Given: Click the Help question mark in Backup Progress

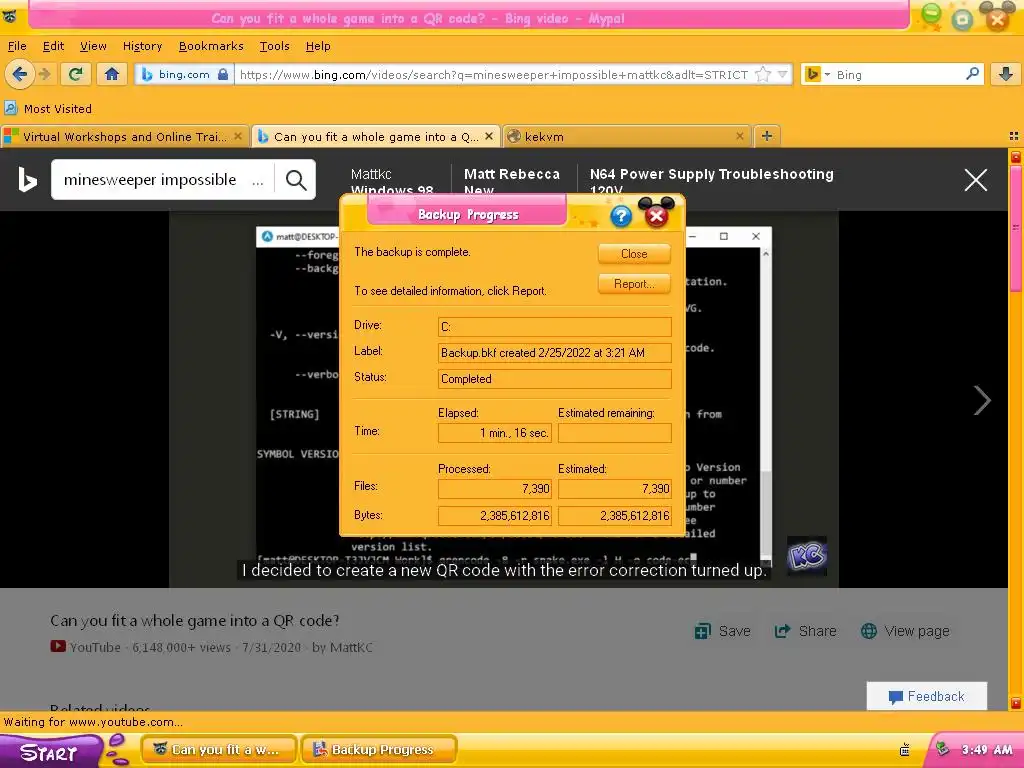Looking at the screenshot, I should click(x=621, y=216).
